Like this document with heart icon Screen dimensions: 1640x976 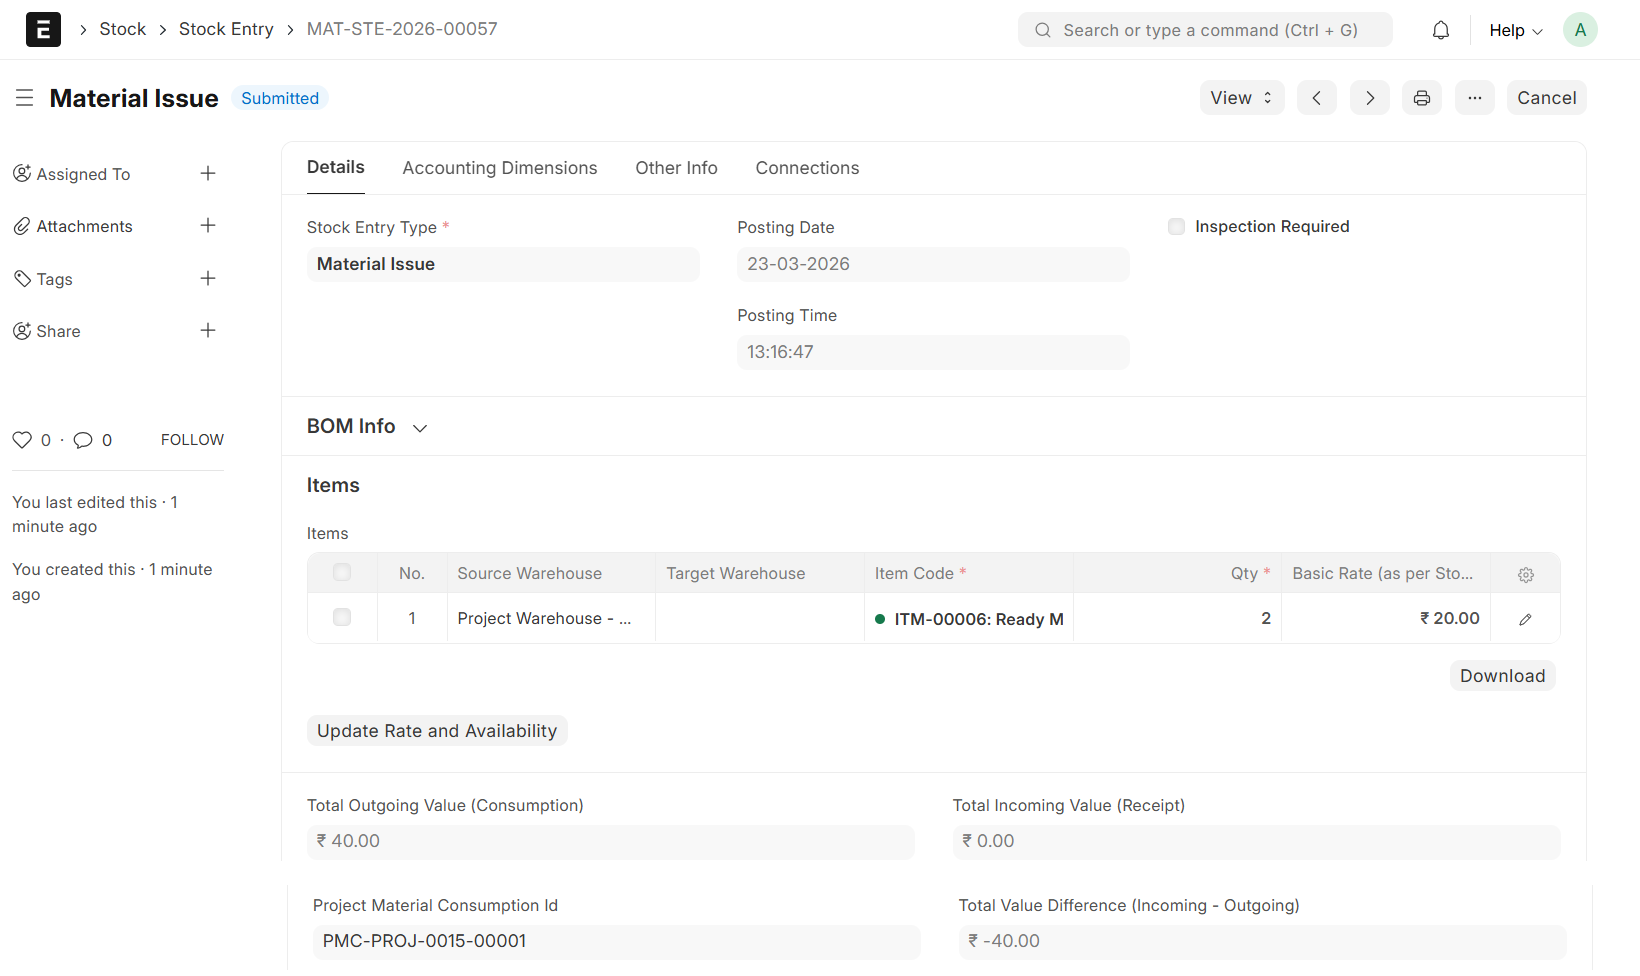coord(22,440)
